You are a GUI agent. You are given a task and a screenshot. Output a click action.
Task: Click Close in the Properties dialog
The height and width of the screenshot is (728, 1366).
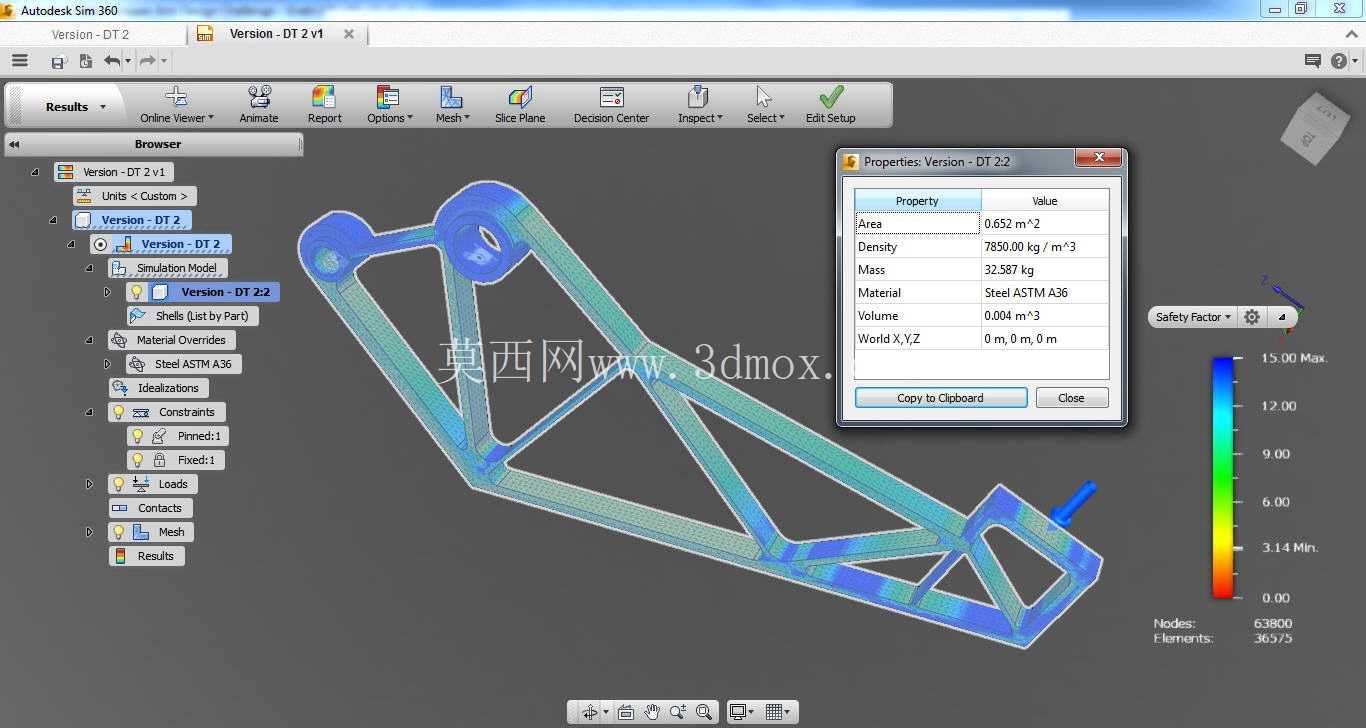point(1071,398)
